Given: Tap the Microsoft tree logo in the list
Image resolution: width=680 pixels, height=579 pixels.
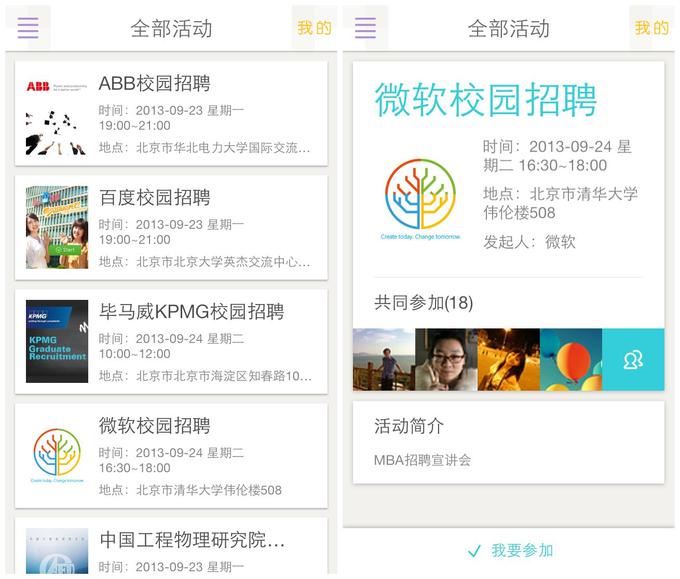Looking at the screenshot, I should 57,455.
